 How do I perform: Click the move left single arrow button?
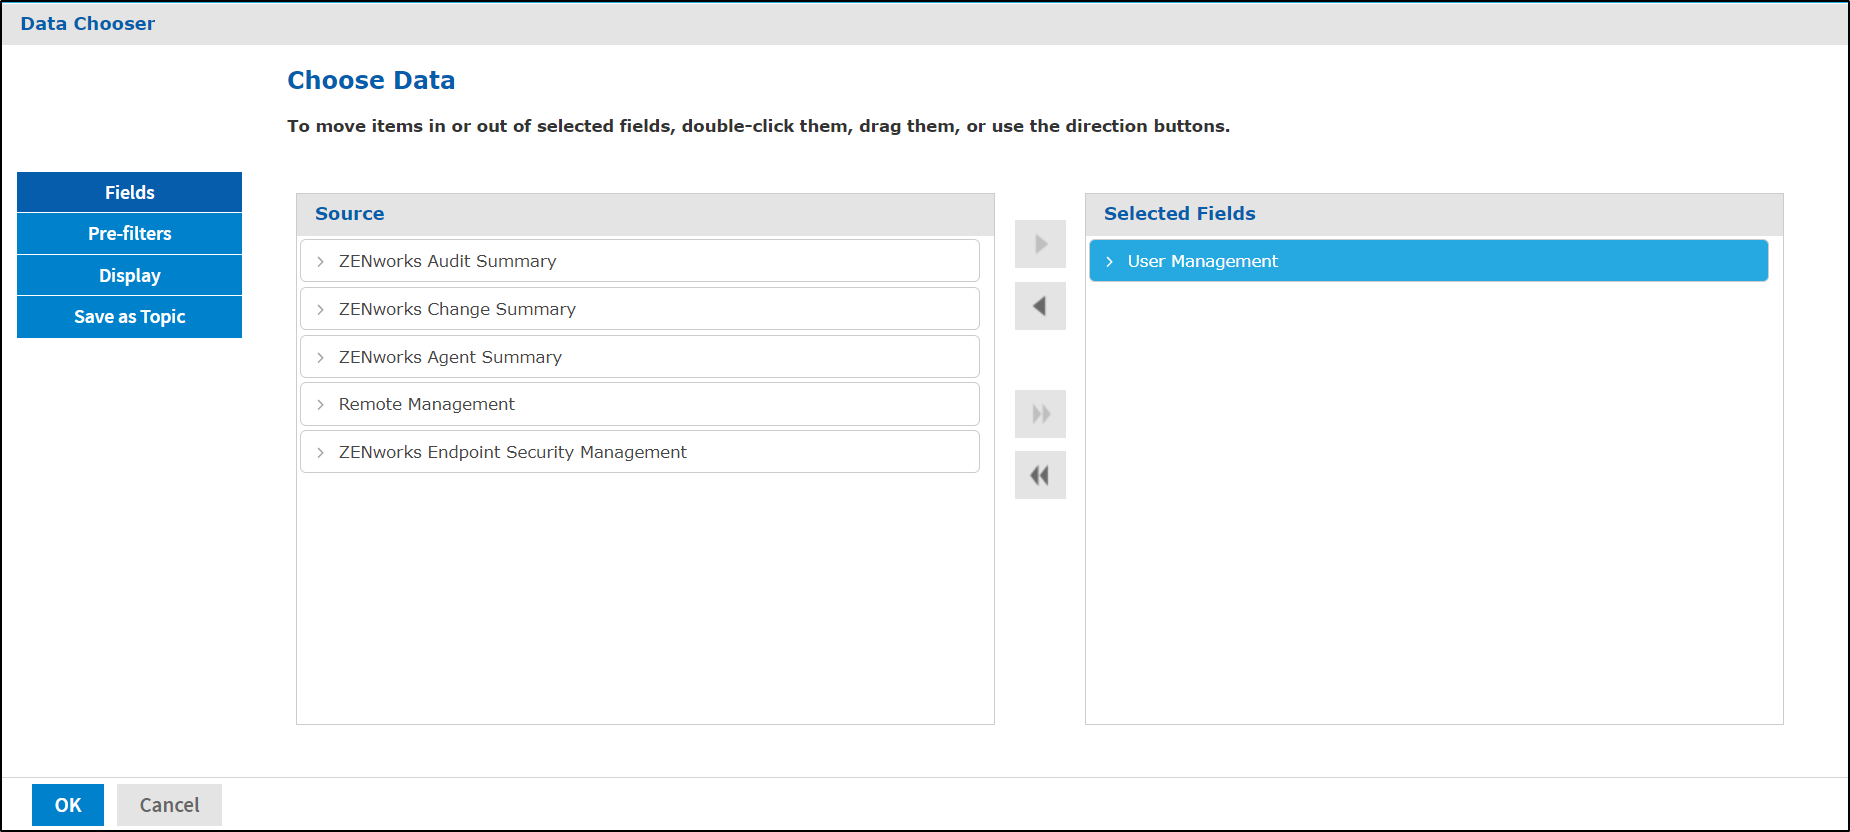pos(1040,306)
